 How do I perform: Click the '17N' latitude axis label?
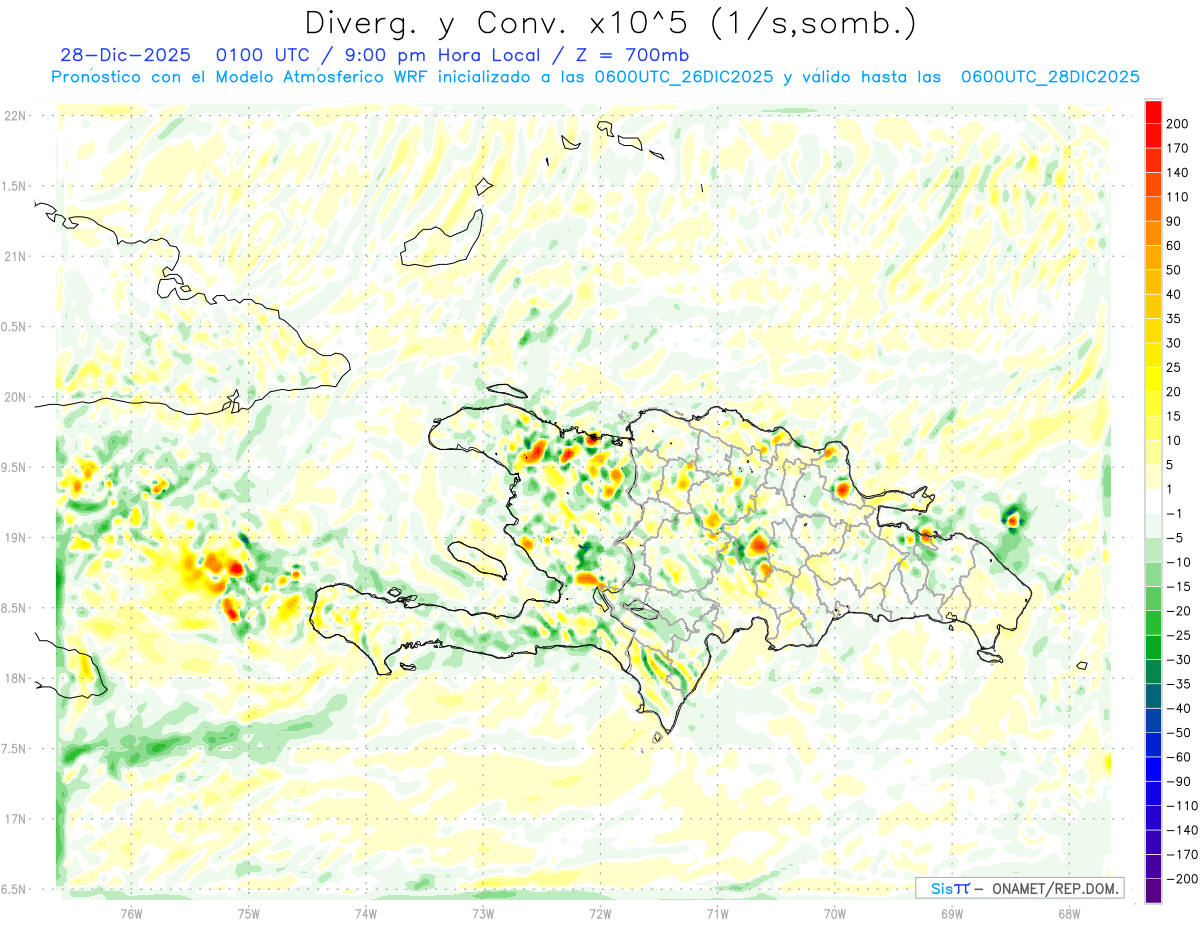[14, 819]
